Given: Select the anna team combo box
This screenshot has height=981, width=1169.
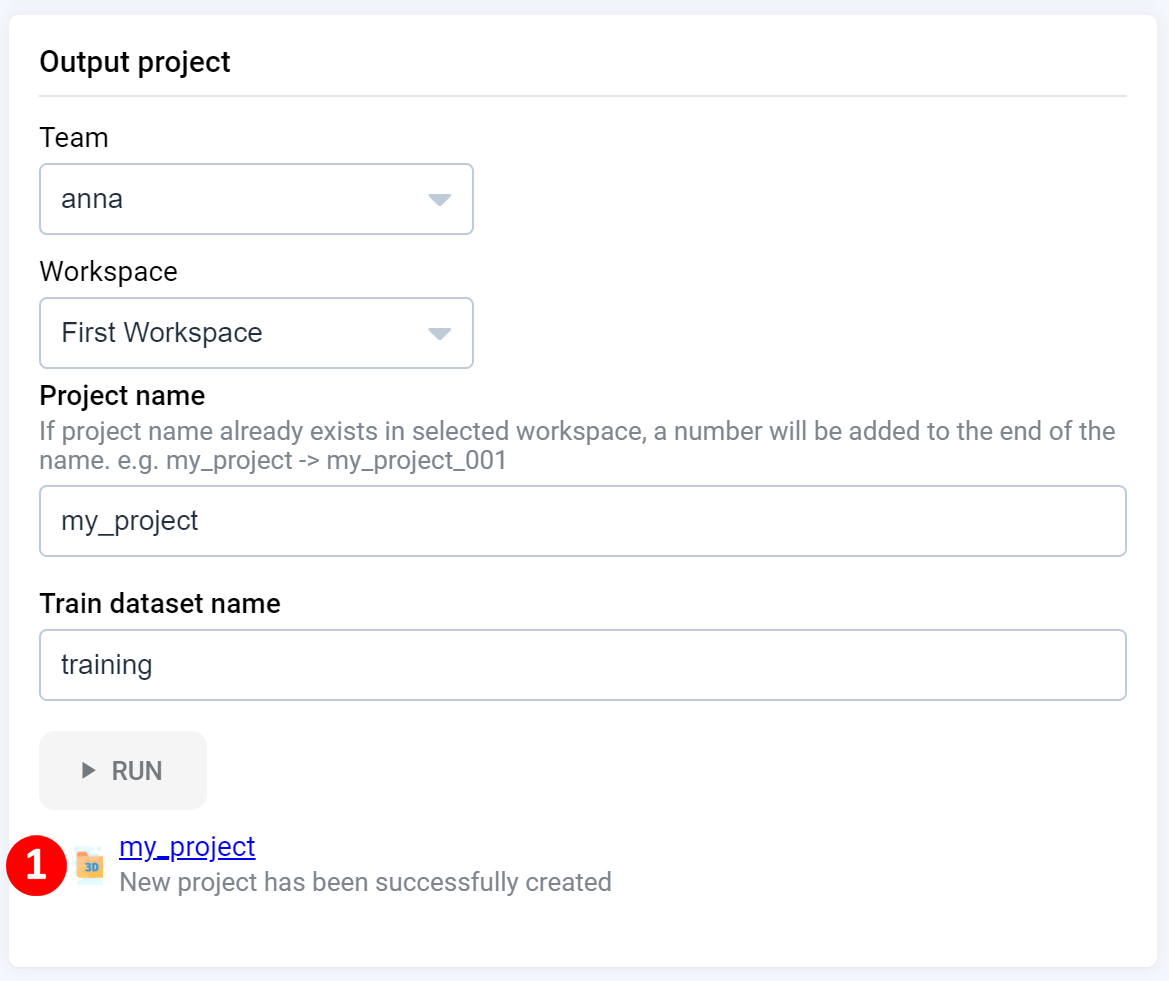Looking at the screenshot, I should point(256,199).
